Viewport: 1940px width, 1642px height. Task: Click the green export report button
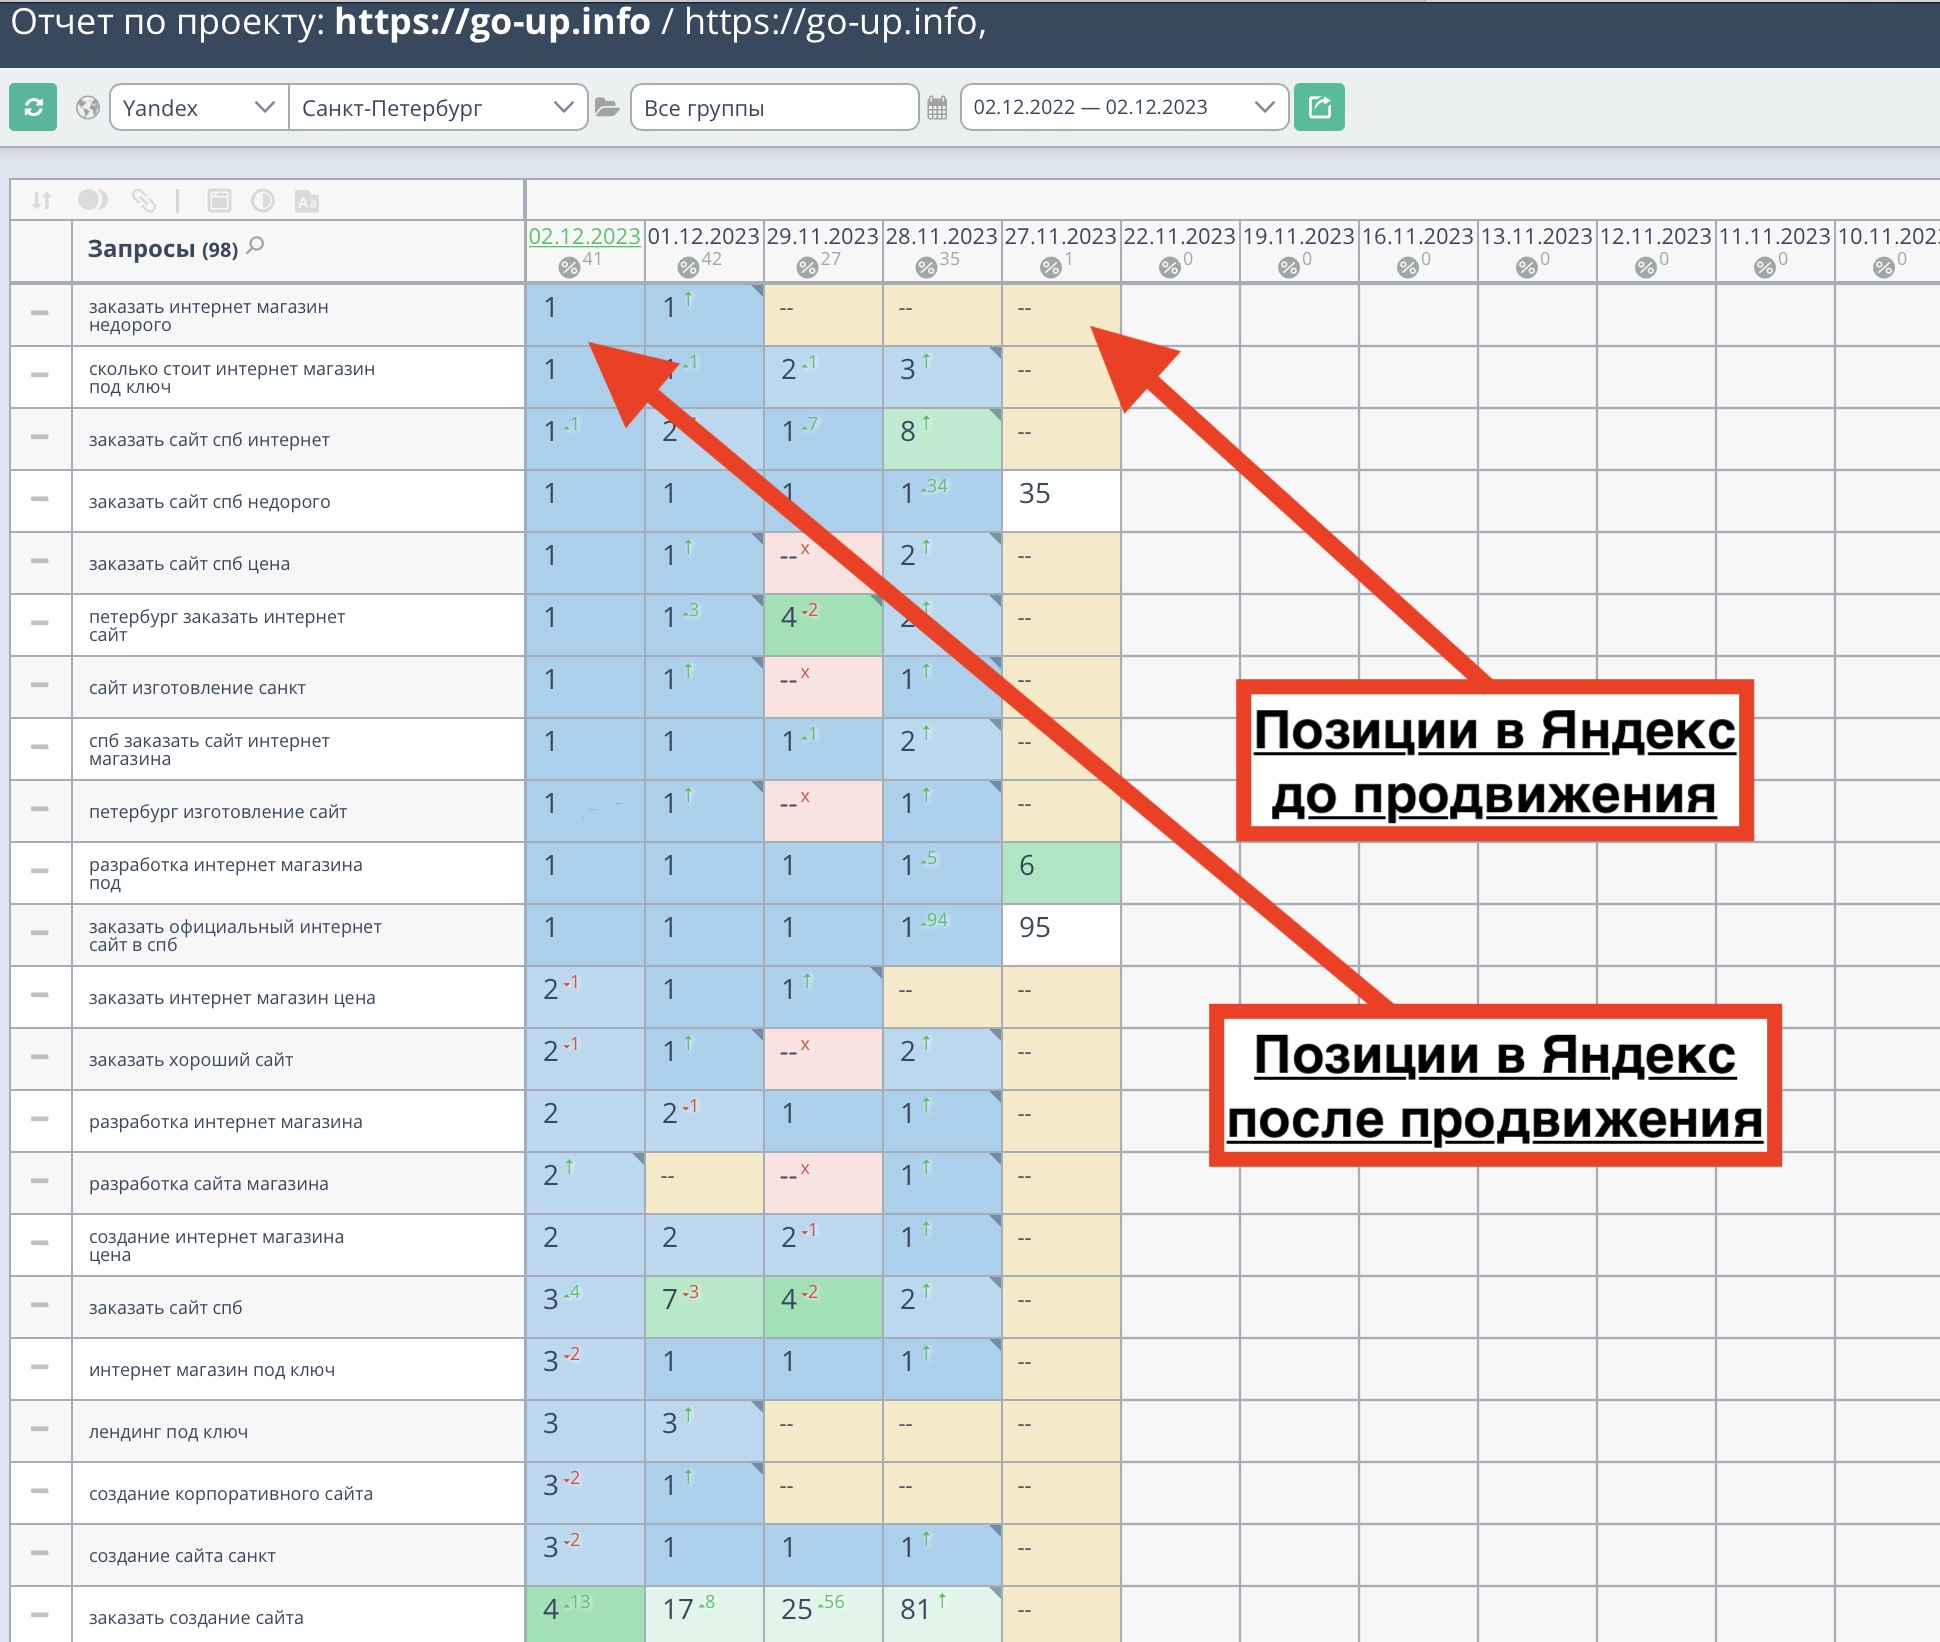coord(1319,107)
